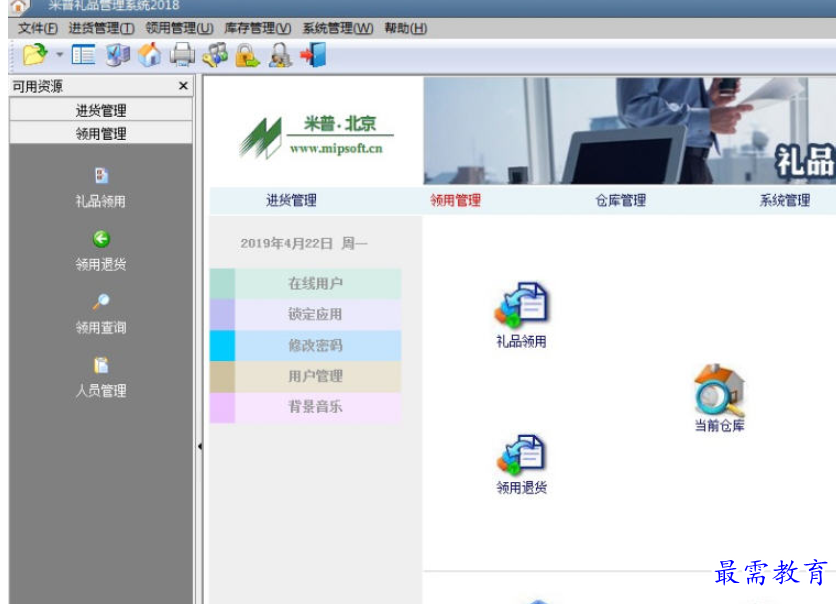Viewport: 836px width, 604px height.
Task: Switch to the 进货管理 navigation tab
Action: pyautogui.click(x=292, y=200)
